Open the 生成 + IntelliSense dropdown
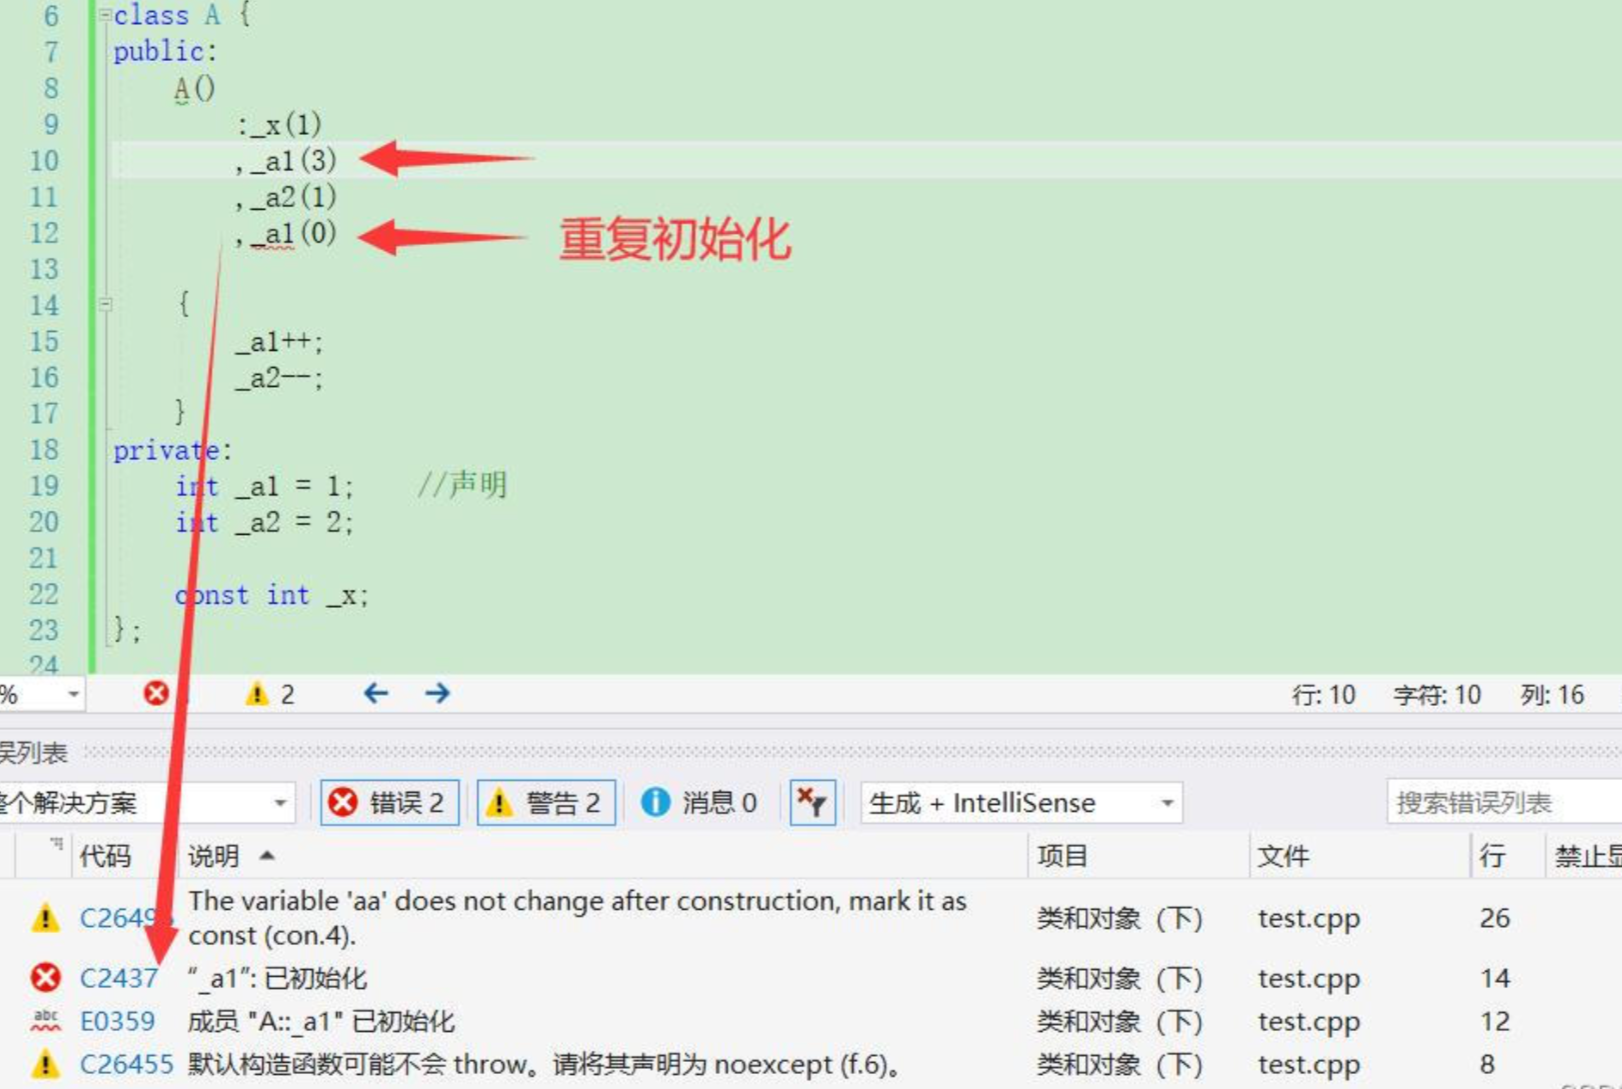The image size is (1622, 1089). [1022, 803]
